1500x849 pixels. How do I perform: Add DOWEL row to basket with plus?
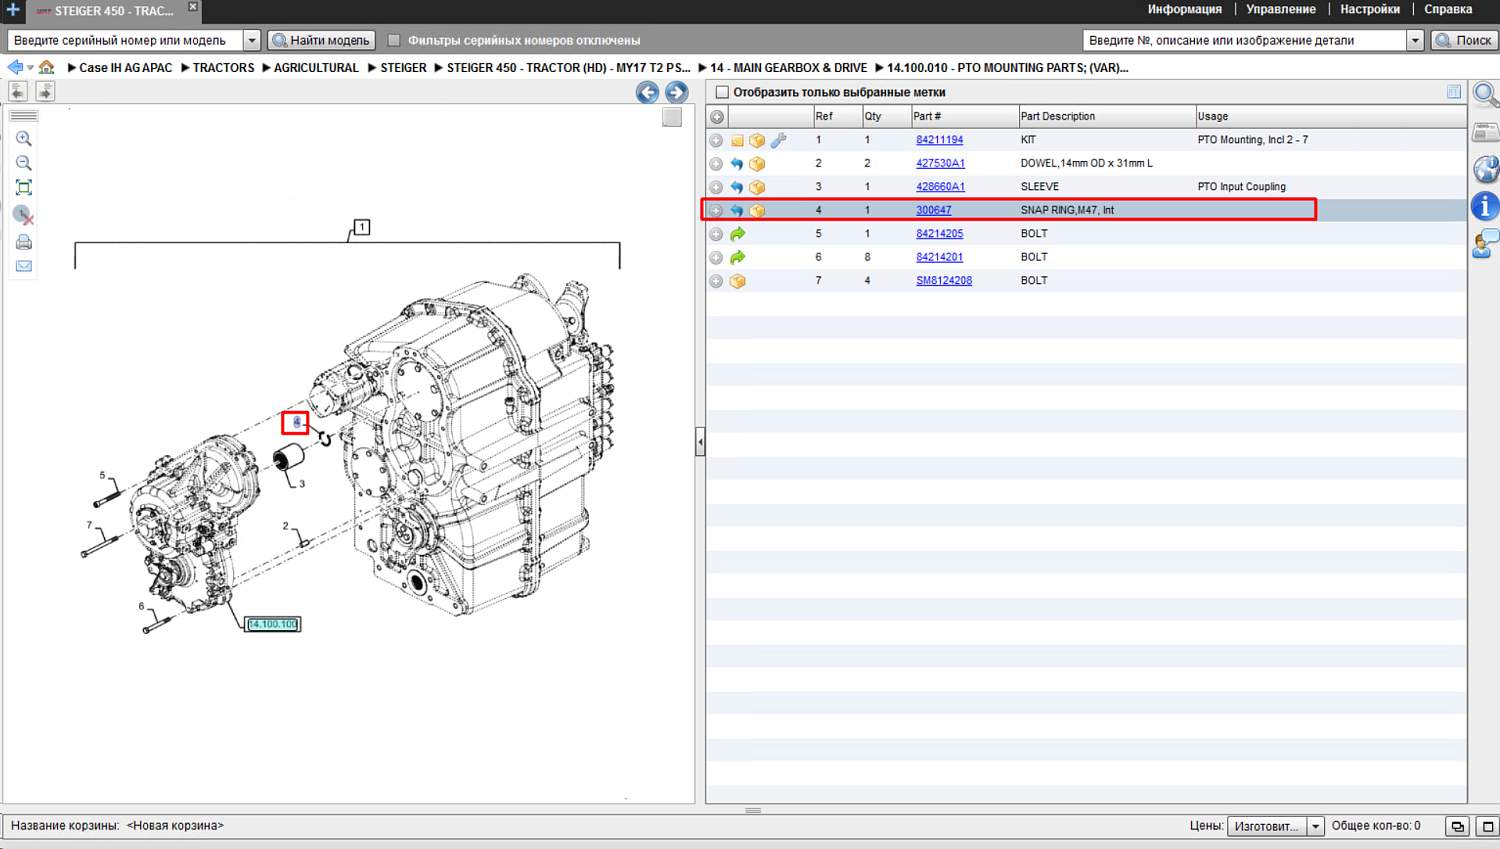pyautogui.click(x=716, y=163)
